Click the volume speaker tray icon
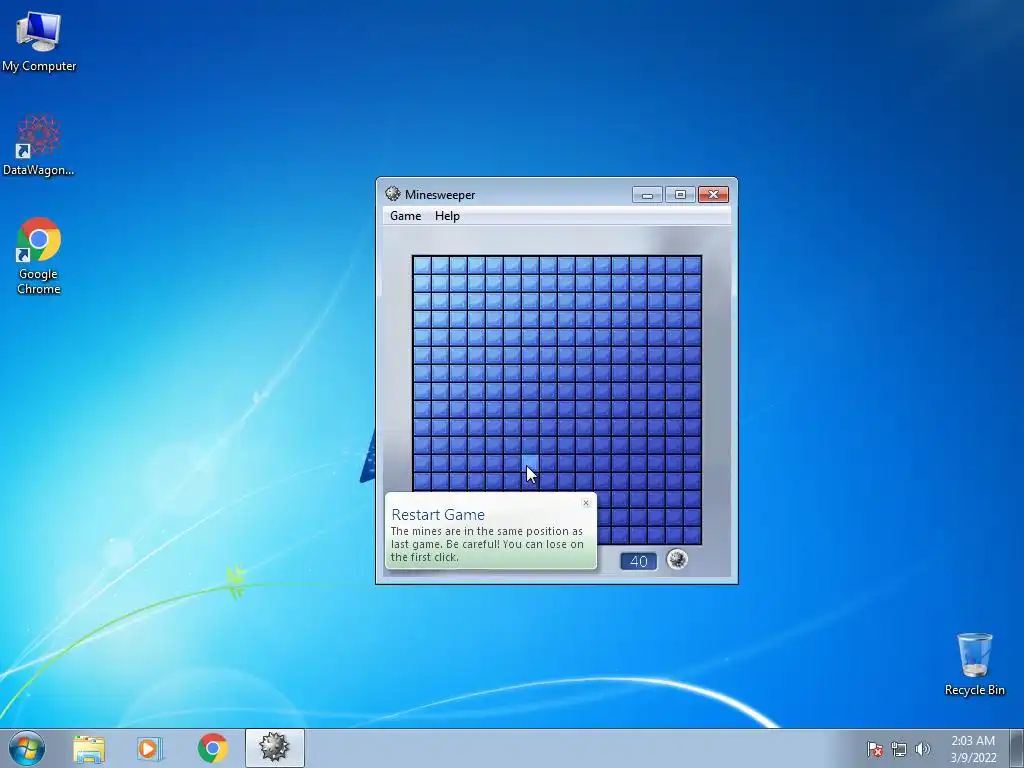 (922, 749)
